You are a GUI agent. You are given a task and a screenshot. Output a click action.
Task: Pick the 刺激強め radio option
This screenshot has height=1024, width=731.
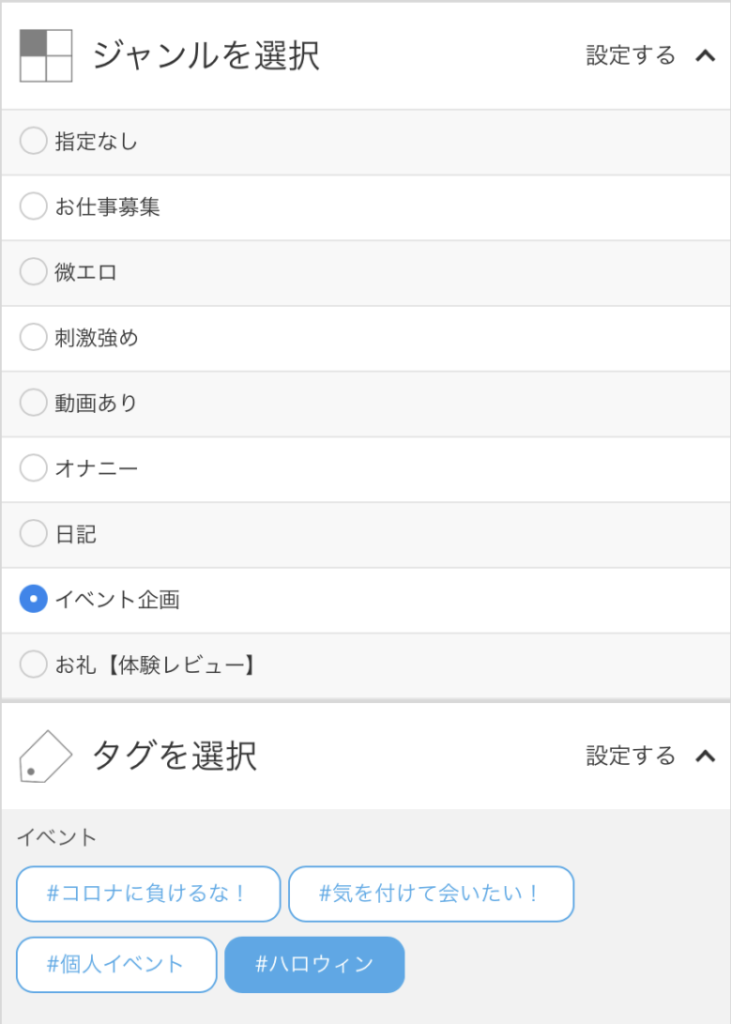34,338
